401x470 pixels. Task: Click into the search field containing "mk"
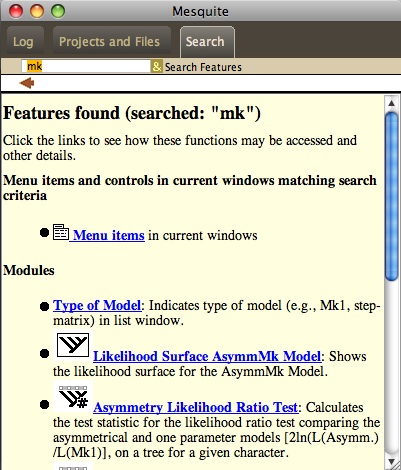point(86,66)
